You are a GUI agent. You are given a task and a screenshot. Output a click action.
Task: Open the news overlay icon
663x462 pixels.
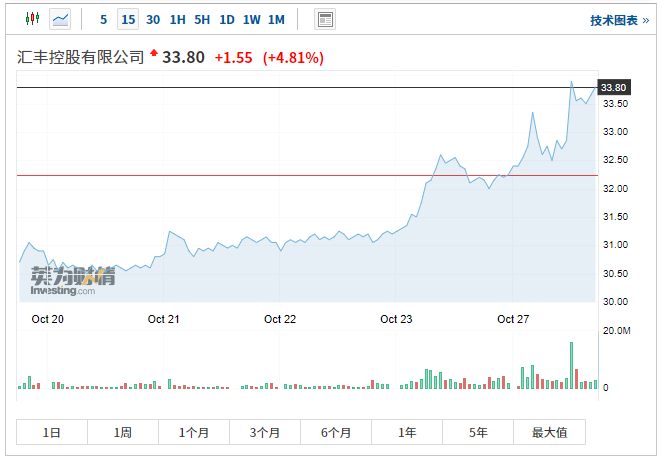(325, 19)
